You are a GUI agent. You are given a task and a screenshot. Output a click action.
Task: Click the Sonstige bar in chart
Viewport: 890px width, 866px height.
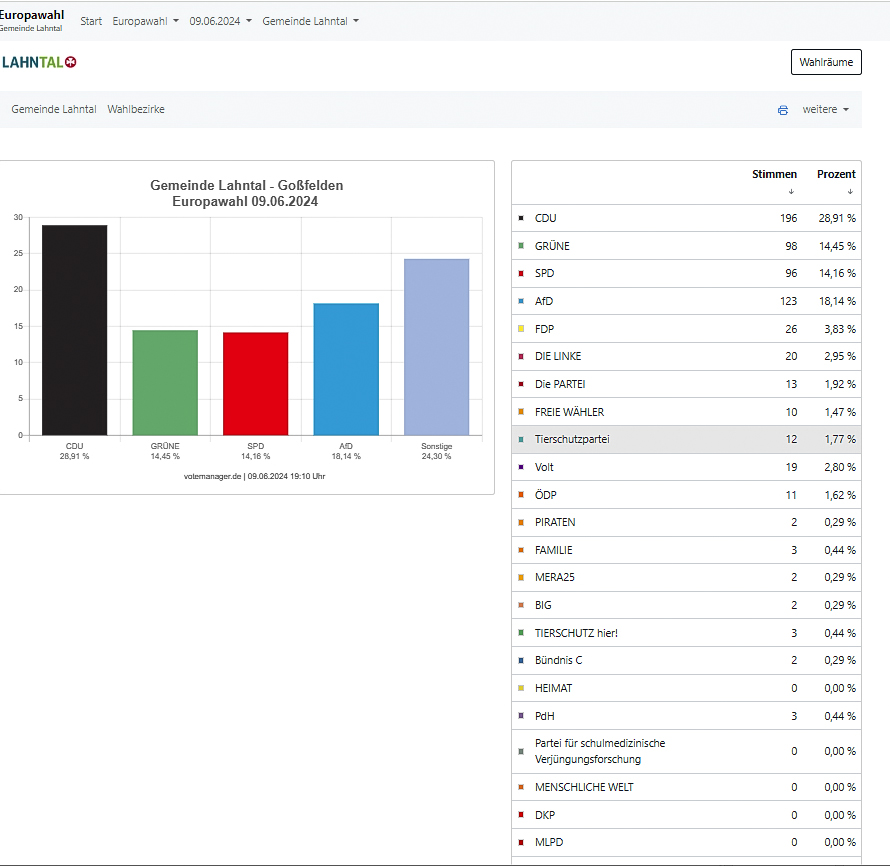pyautogui.click(x=436, y=347)
